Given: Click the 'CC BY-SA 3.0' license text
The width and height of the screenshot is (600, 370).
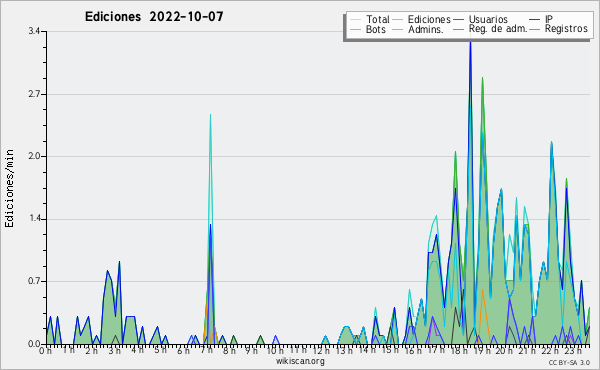Looking at the screenshot, I should point(569,362).
